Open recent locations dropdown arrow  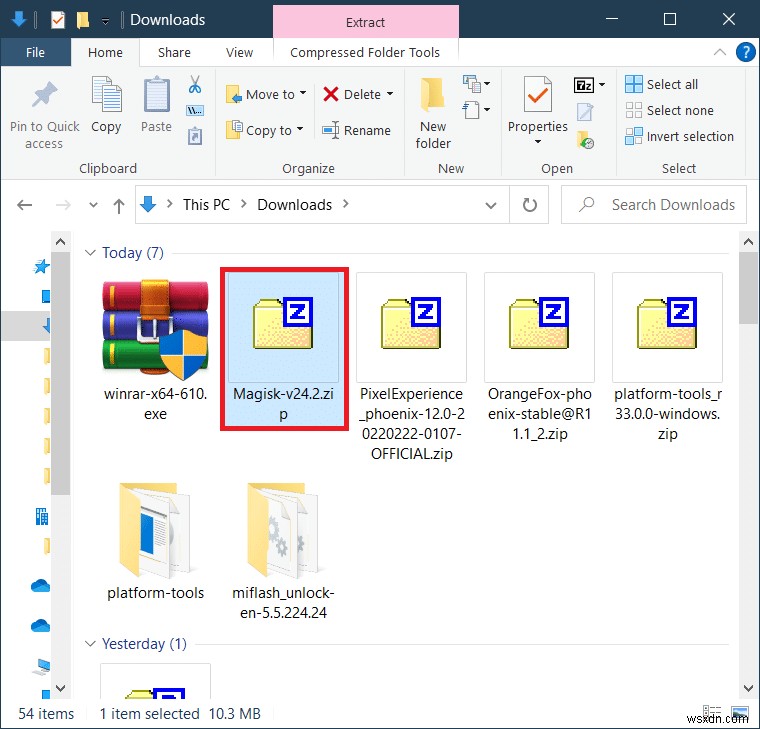93,205
